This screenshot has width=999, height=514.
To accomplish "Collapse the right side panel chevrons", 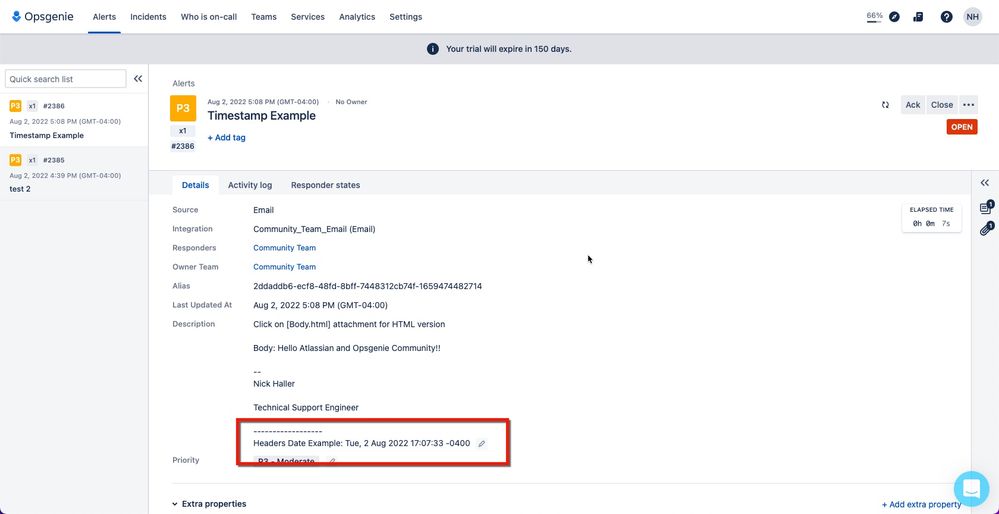I will (984, 183).
